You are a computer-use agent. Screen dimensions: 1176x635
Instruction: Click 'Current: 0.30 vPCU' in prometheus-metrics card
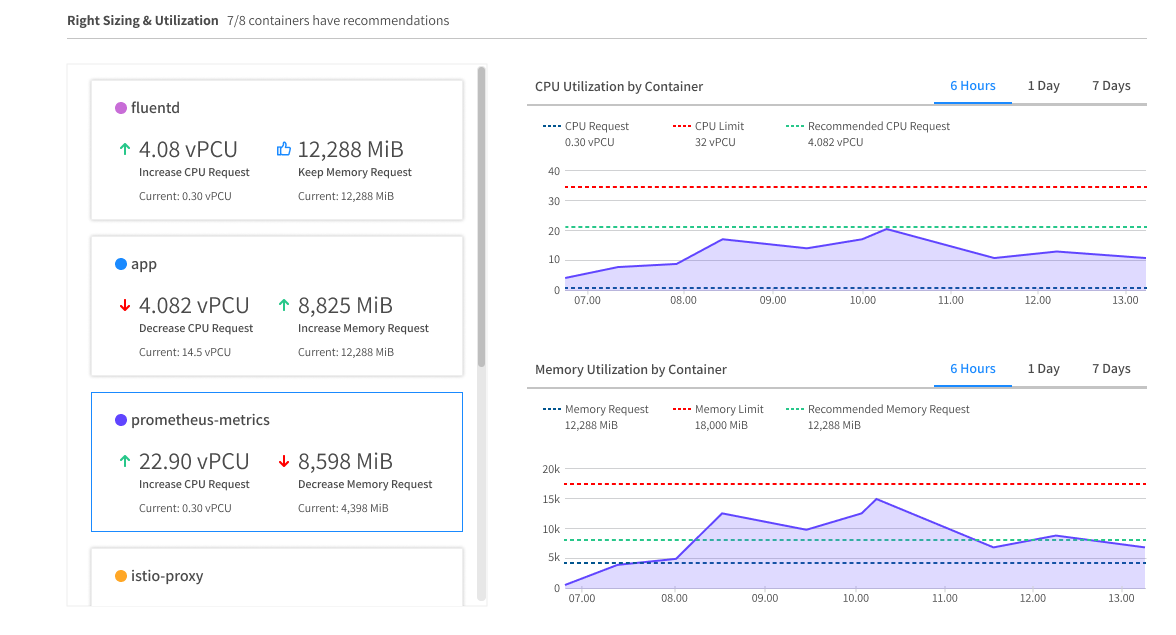pyautogui.click(x=185, y=508)
